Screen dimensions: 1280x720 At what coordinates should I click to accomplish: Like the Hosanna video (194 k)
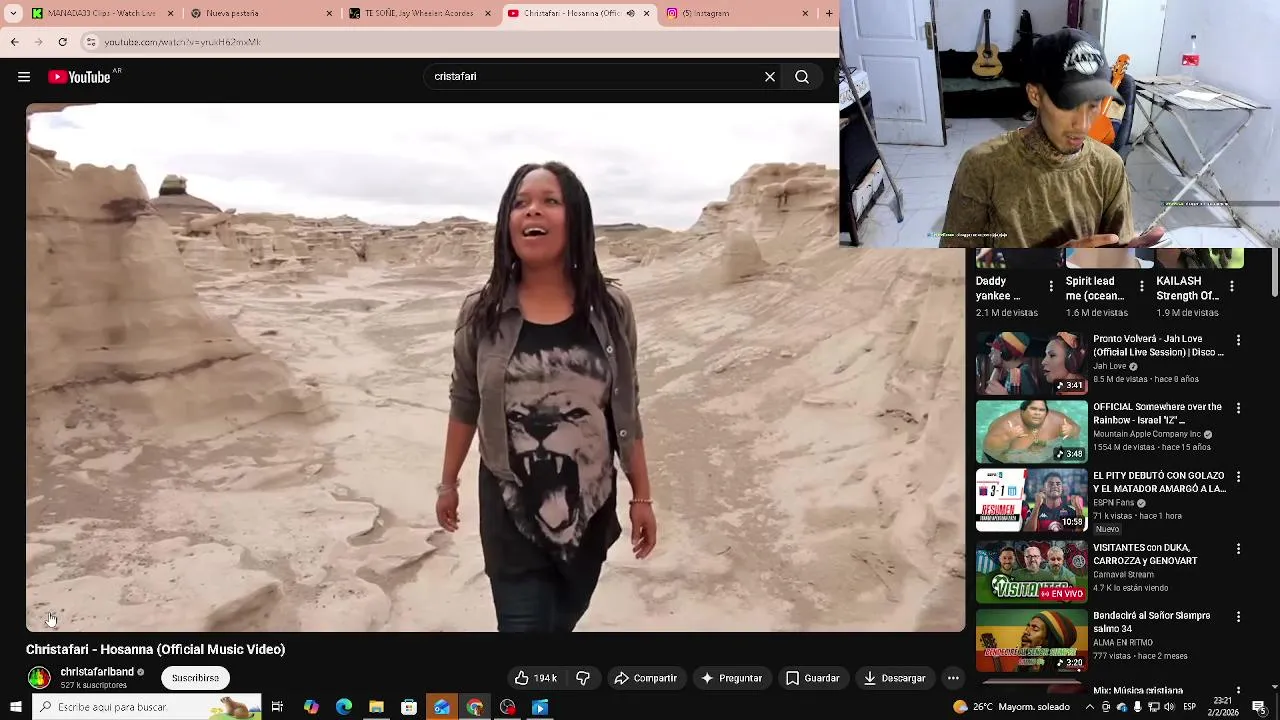pyautogui.click(x=535, y=678)
